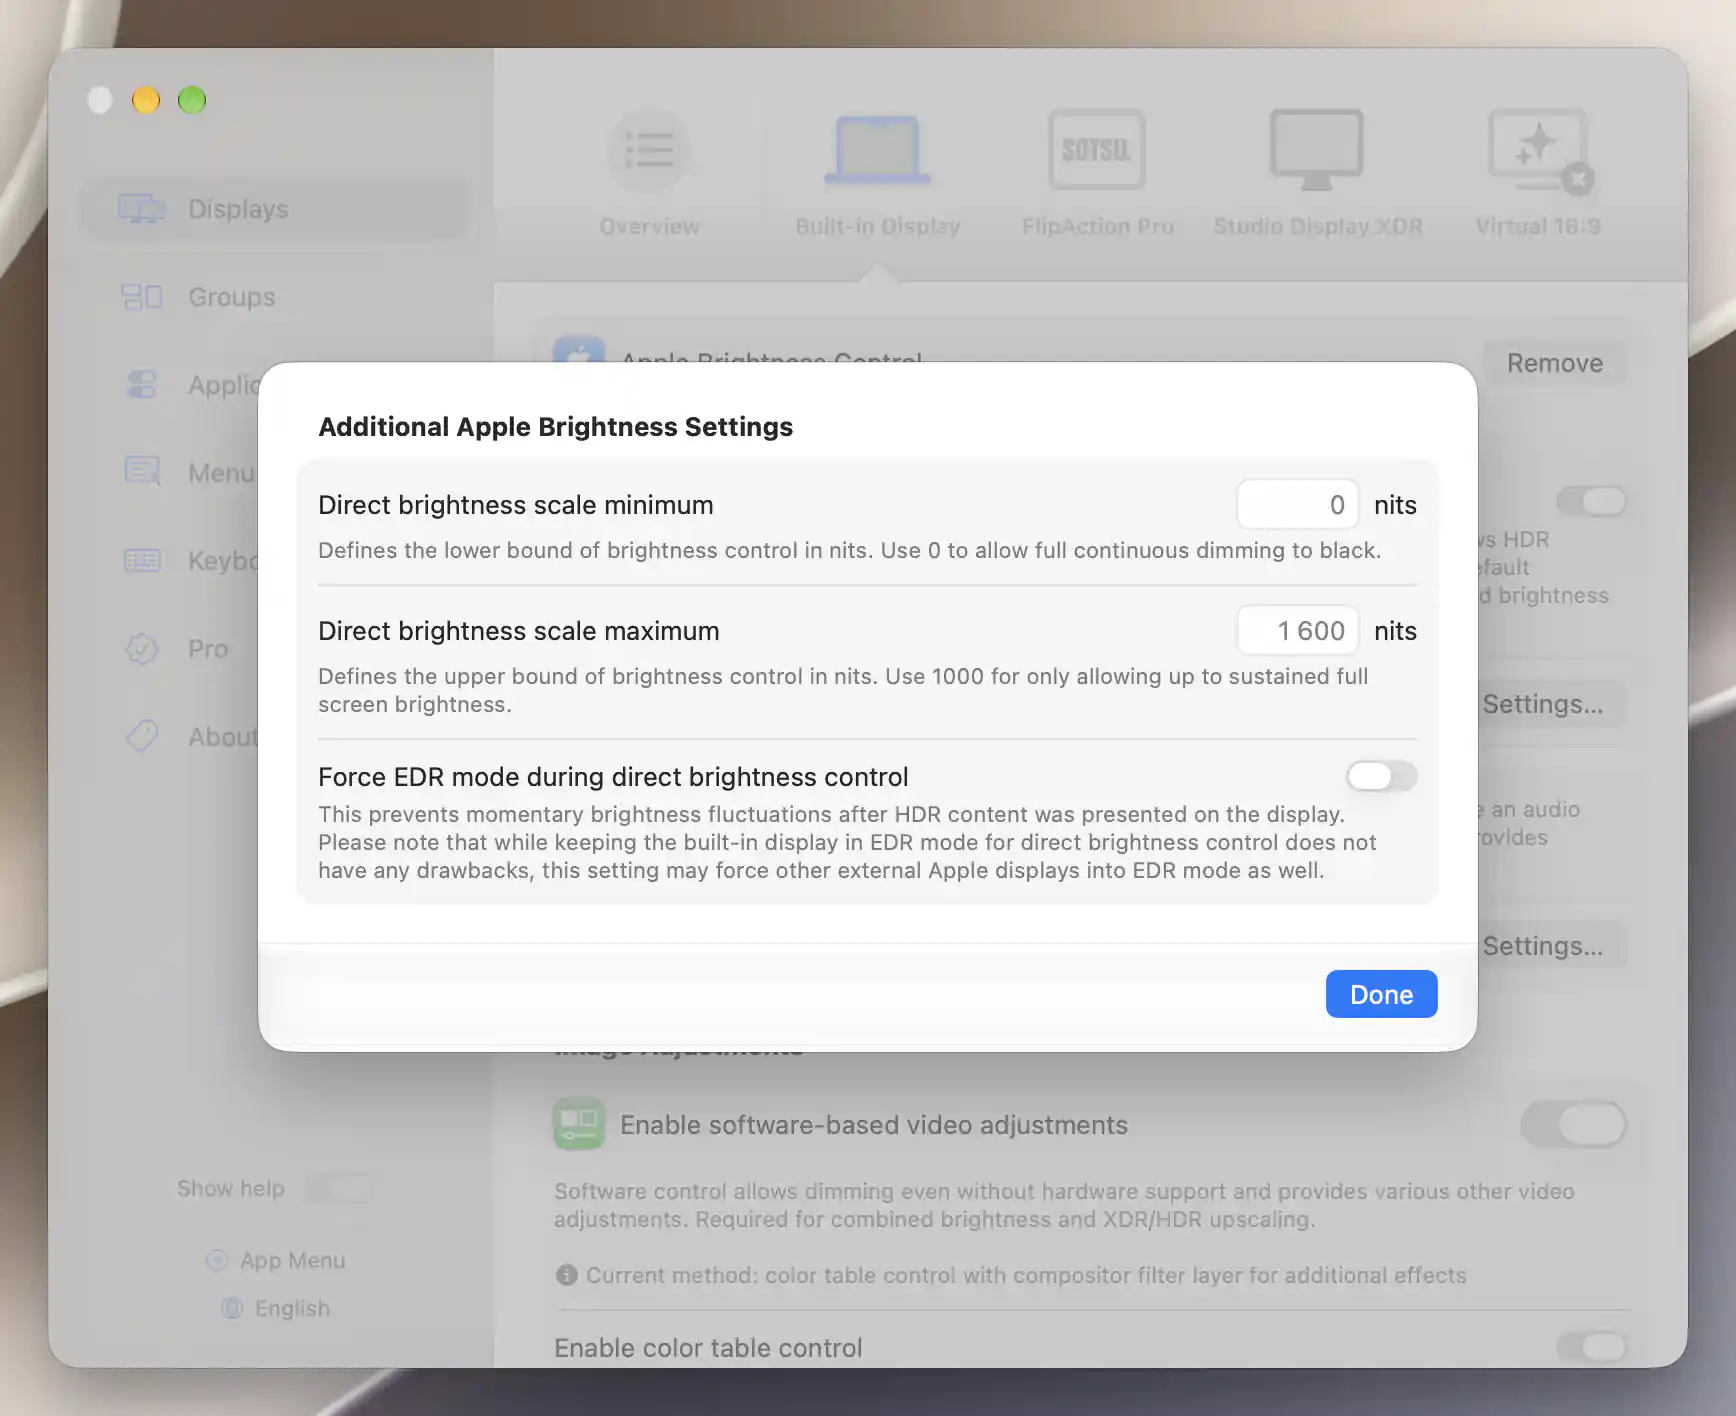
Task: Click the Applications sidebar icon
Action: coord(141,385)
